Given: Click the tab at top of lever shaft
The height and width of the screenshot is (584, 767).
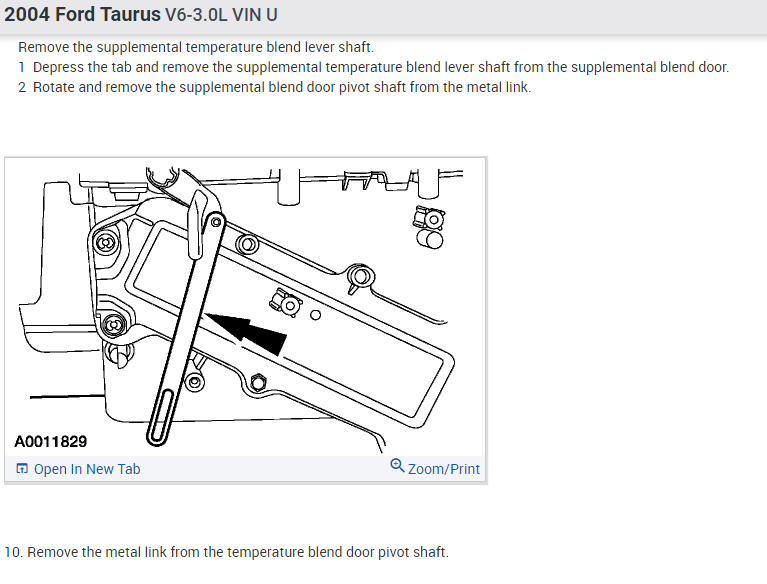Looking at the screenshot, I should pos(197,224).
